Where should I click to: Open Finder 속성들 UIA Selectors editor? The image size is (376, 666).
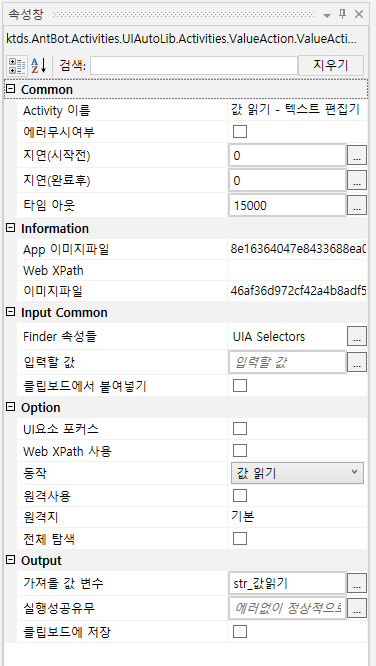tap(357, 336)
